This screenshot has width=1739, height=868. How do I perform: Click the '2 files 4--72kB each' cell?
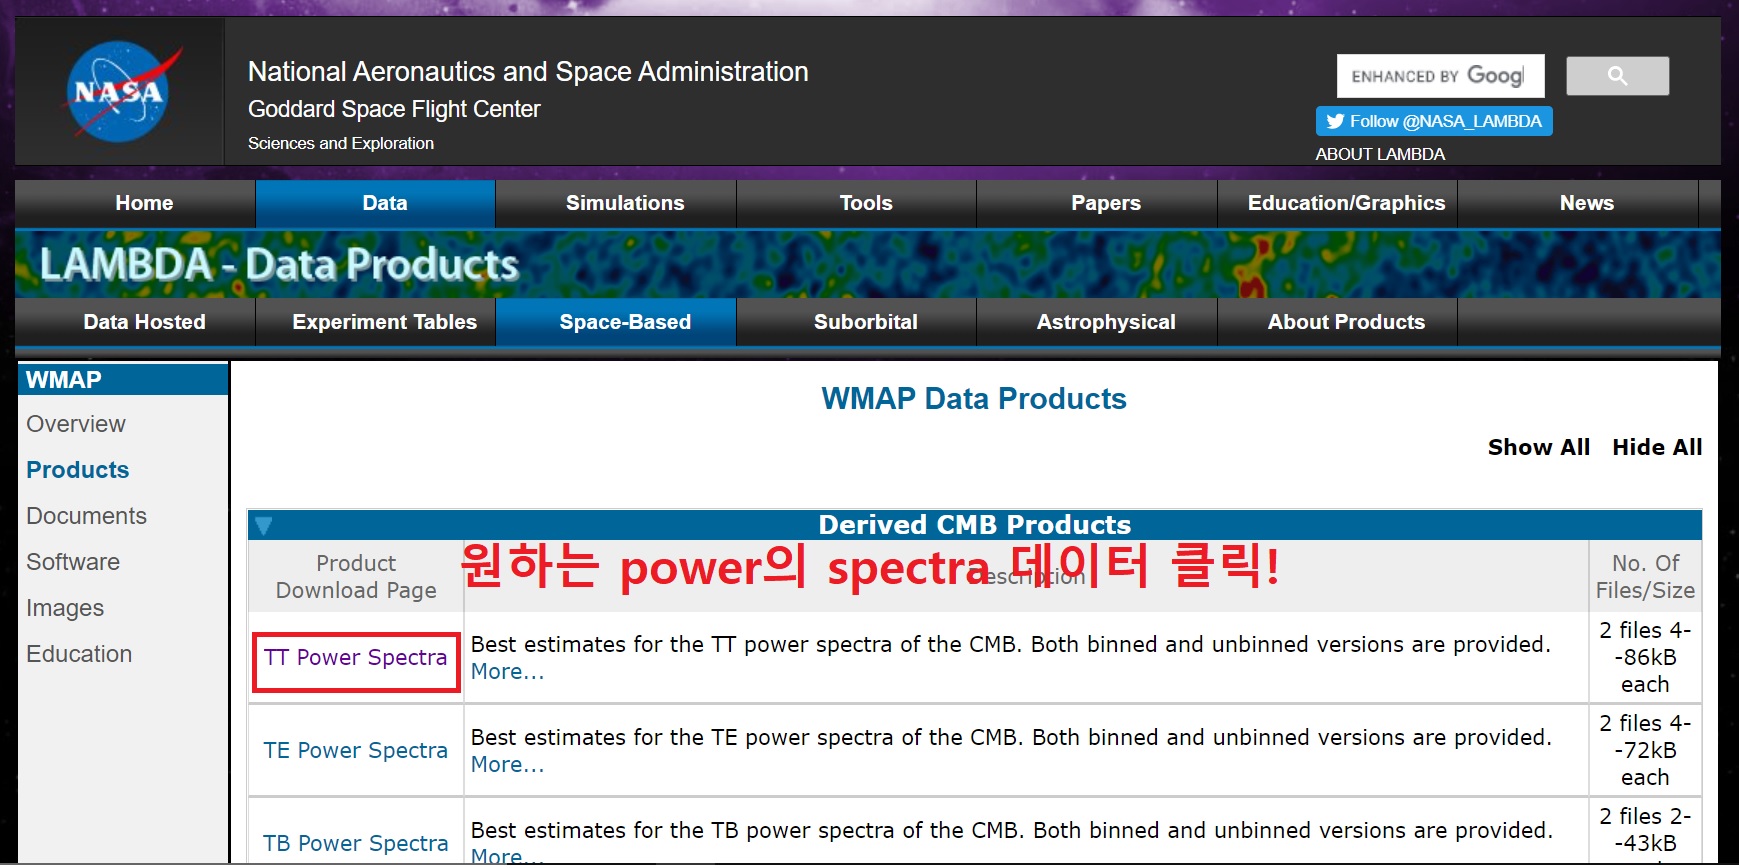pyautogui.click(x=1645, y=750)
